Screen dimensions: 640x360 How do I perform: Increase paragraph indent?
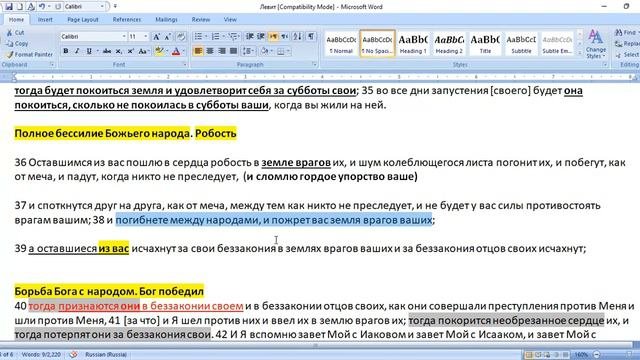pyautogui.click(x=261, y=37)
